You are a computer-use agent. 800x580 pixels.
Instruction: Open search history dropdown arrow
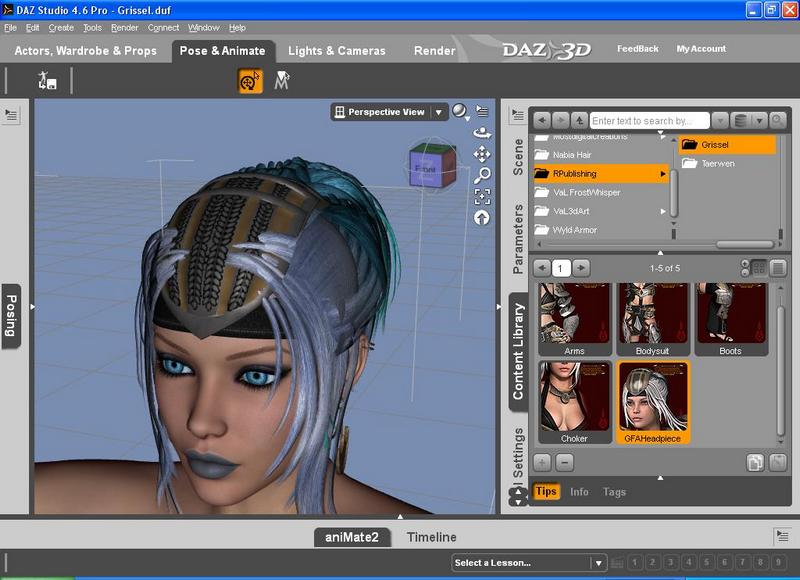(x=720, y=121)
